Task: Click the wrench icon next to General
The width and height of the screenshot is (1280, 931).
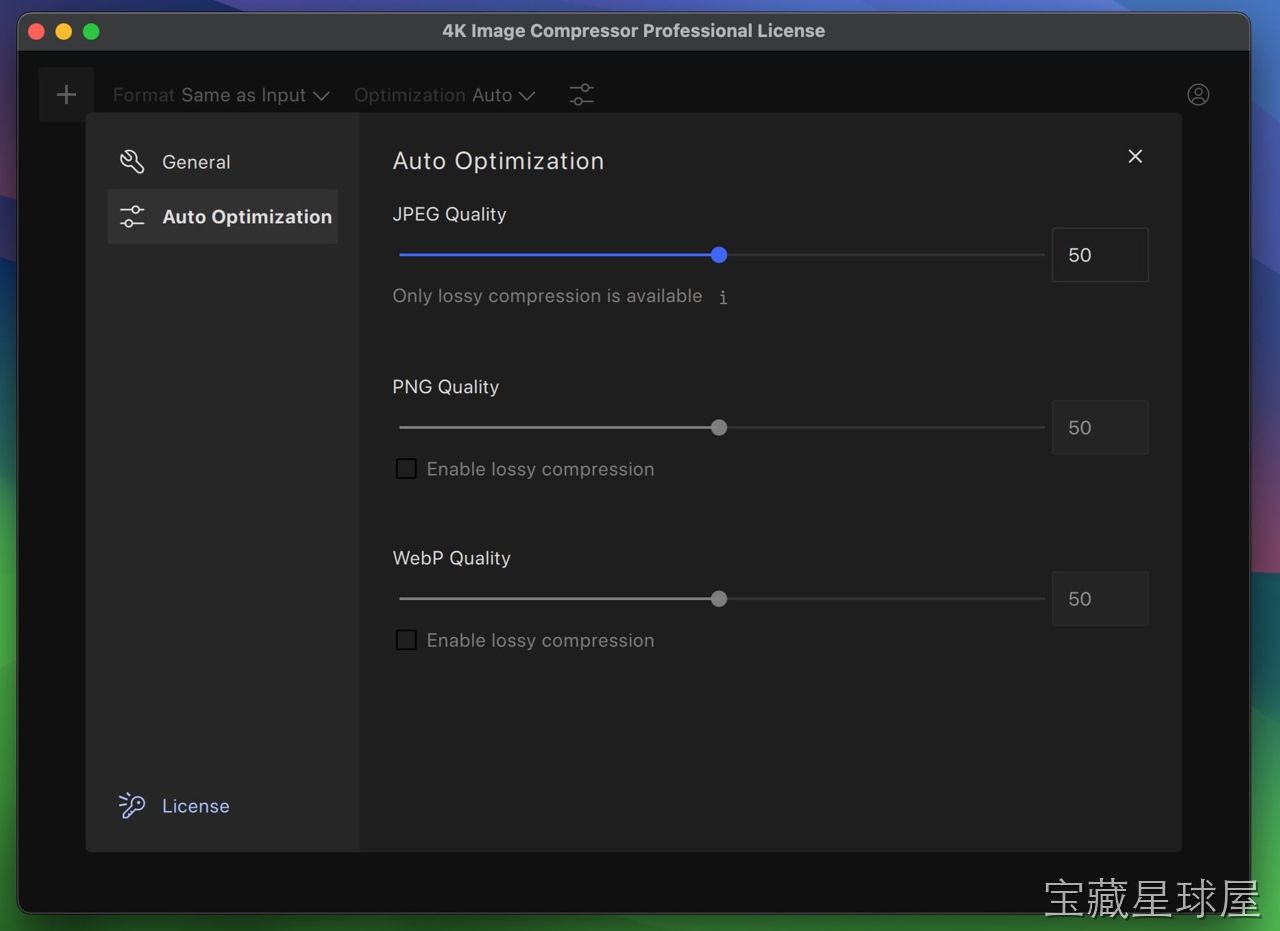Action: coord(132,162)
